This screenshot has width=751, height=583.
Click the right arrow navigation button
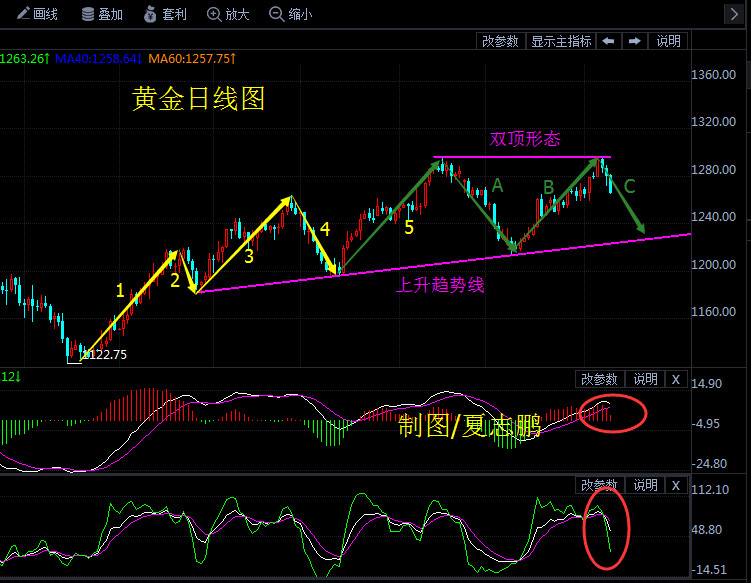[x=635, y=41]
